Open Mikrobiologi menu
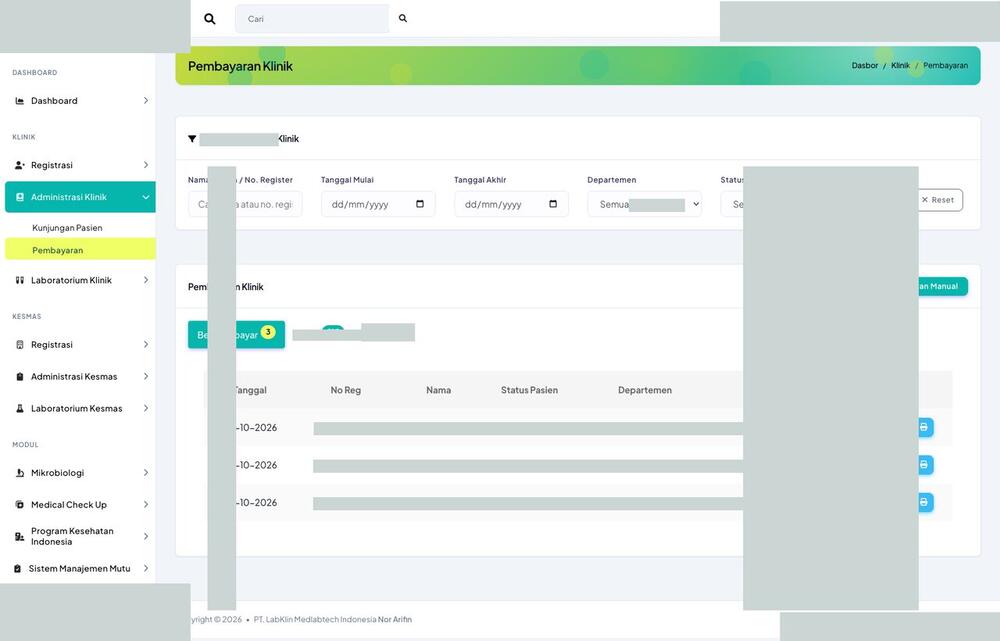 [80, 473]
